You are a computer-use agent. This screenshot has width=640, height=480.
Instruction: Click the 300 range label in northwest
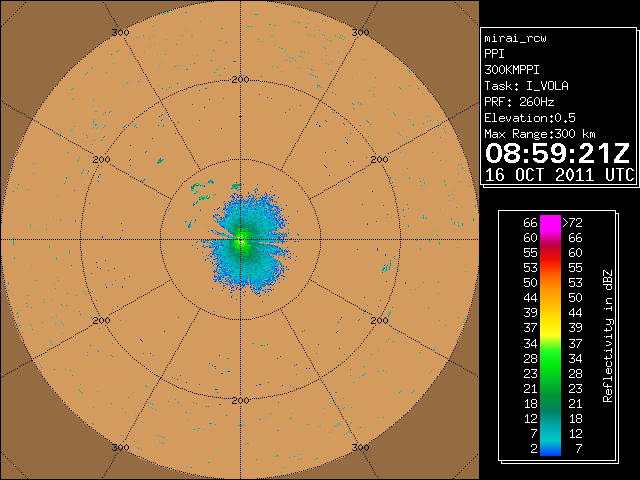pyautogui.click(x=120, y=32)
